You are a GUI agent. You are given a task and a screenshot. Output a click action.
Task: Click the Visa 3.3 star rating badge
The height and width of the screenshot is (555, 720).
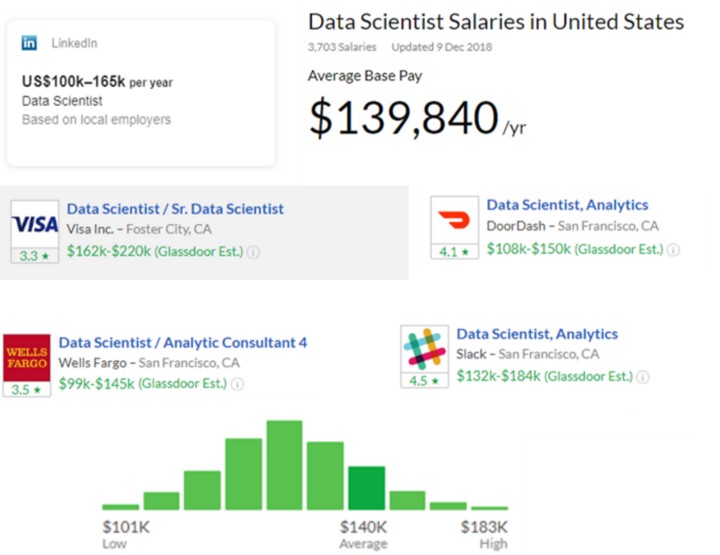(35, 256)
